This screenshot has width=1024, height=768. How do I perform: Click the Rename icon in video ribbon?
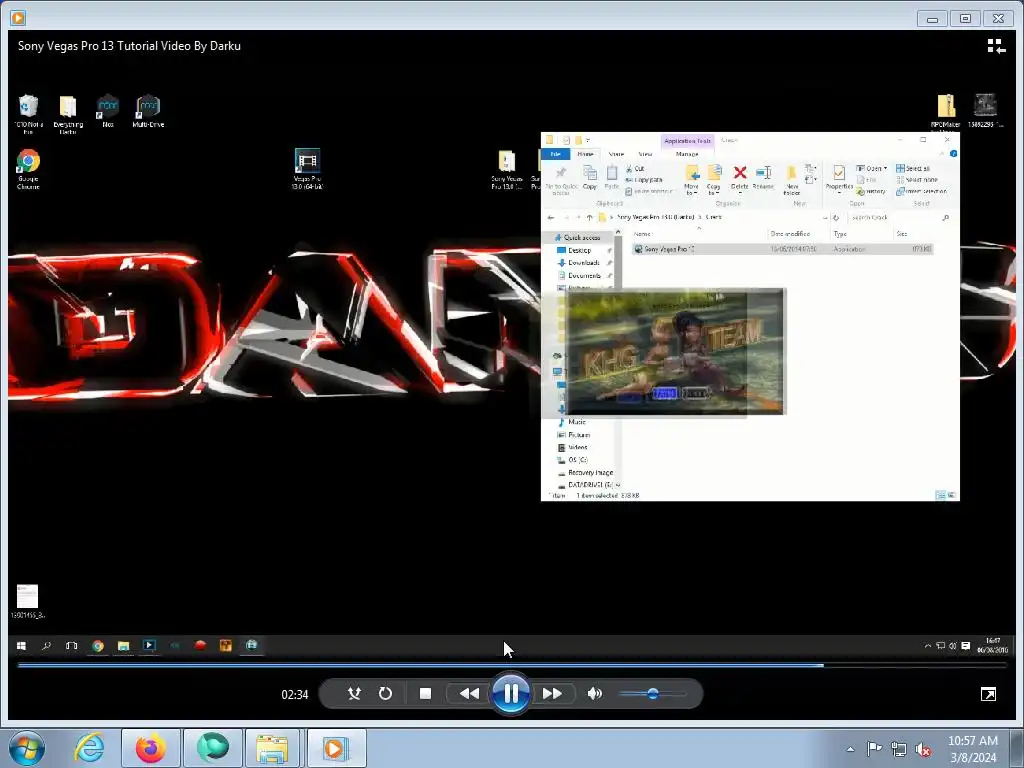point(763,178)
